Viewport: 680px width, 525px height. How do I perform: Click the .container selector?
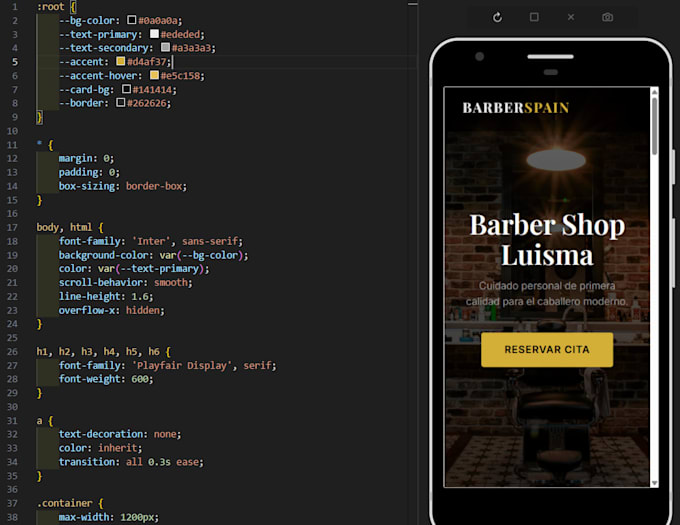point(65,503)
